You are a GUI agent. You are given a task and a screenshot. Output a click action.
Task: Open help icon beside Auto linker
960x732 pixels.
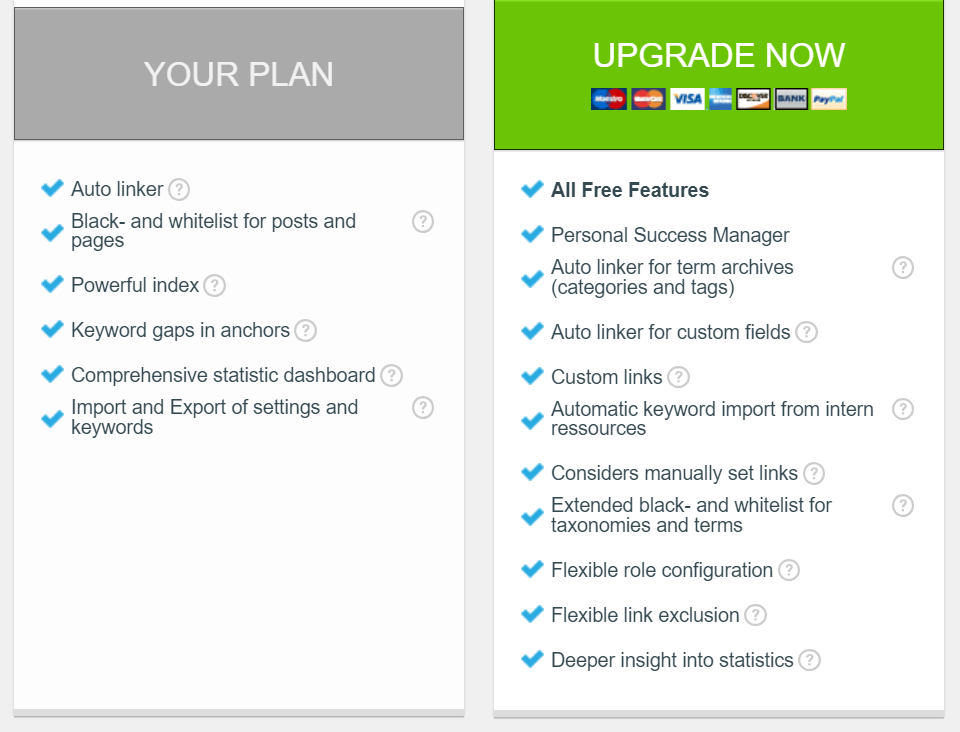coord(179,189)
